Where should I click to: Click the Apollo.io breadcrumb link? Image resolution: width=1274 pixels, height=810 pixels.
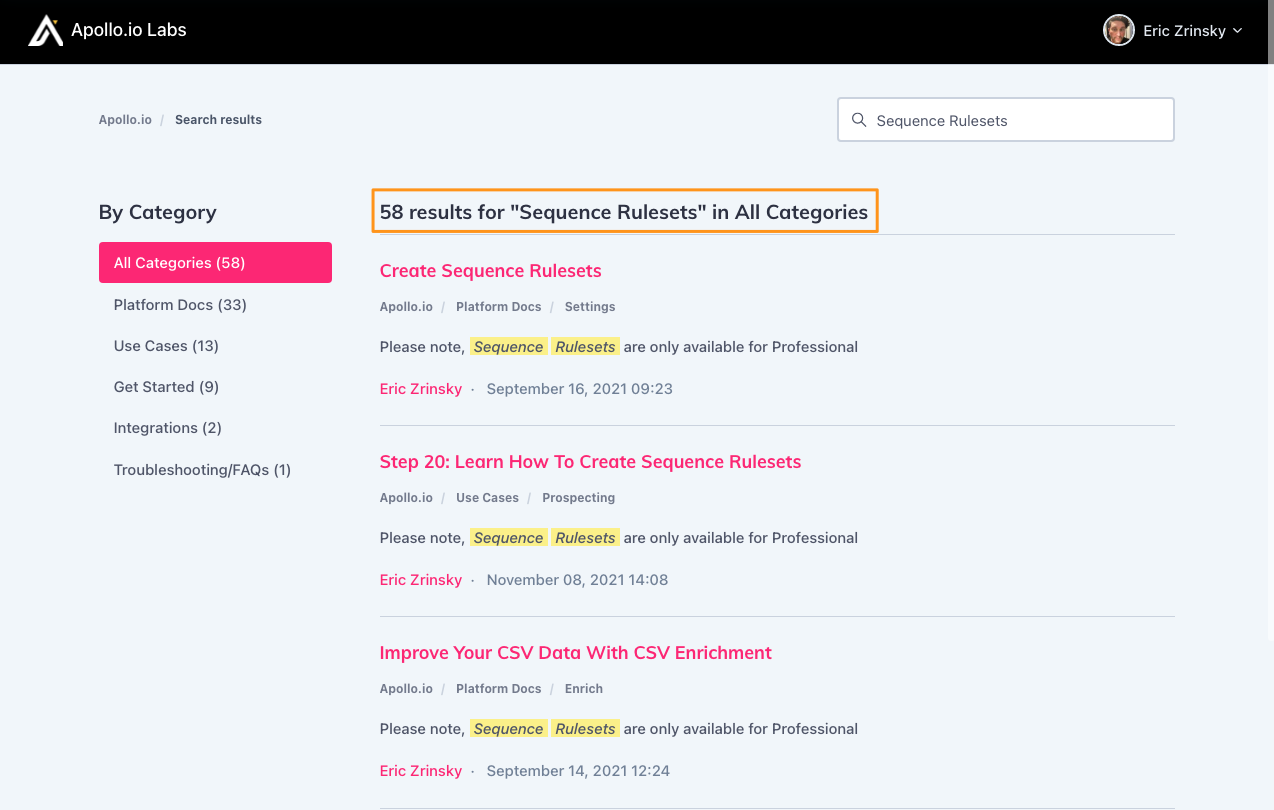point(125,119)
